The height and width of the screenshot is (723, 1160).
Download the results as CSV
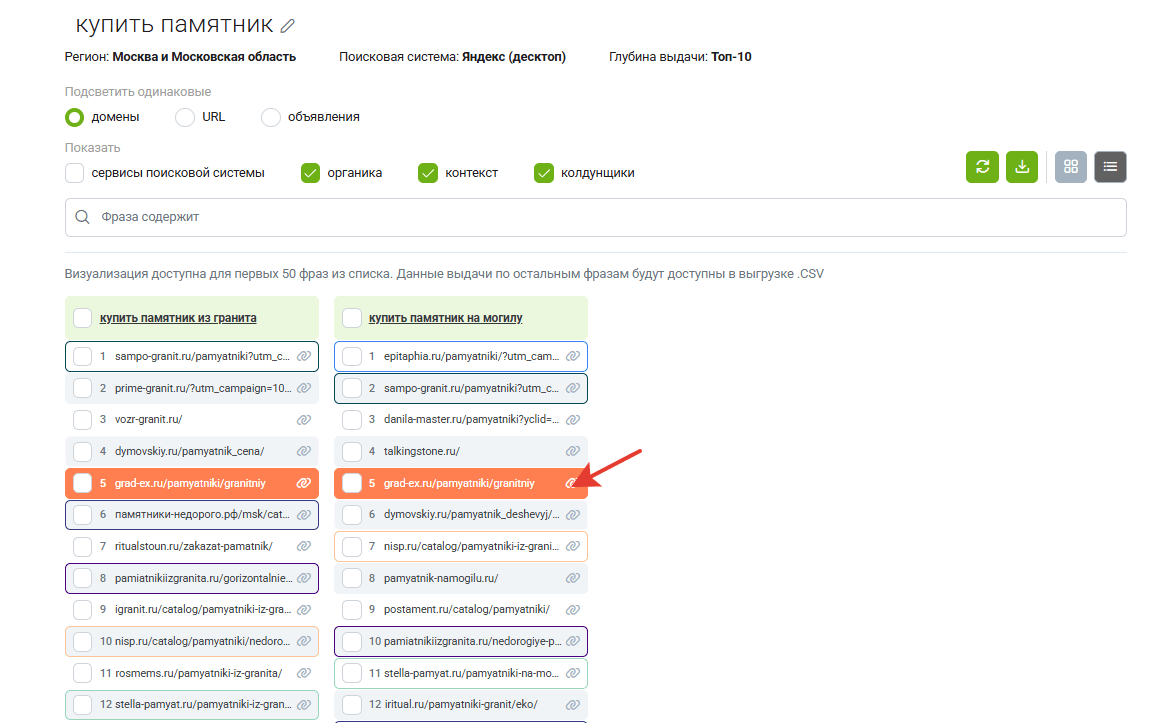[x=1022, y=167]
